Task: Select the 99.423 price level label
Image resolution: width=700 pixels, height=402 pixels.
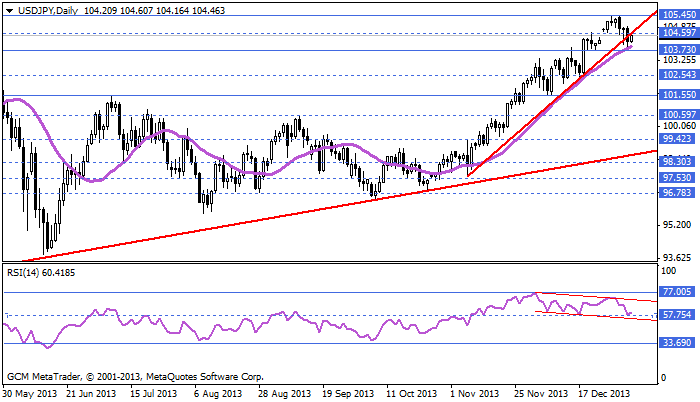Action: [x=677, y=139]
